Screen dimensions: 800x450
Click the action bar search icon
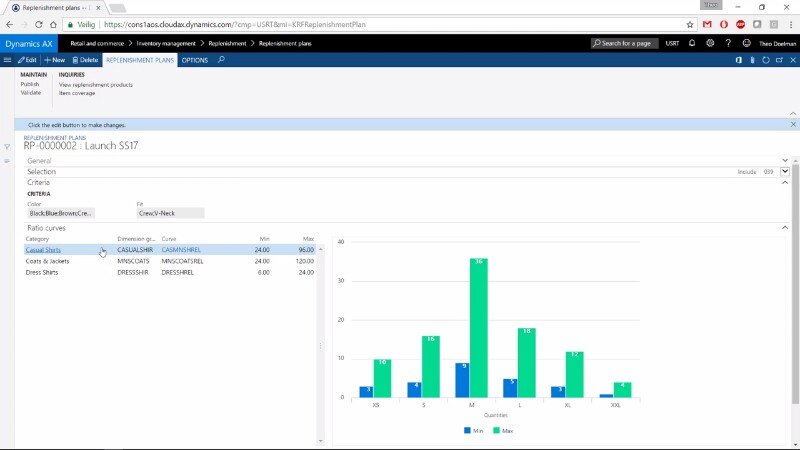tap(221, 60)
